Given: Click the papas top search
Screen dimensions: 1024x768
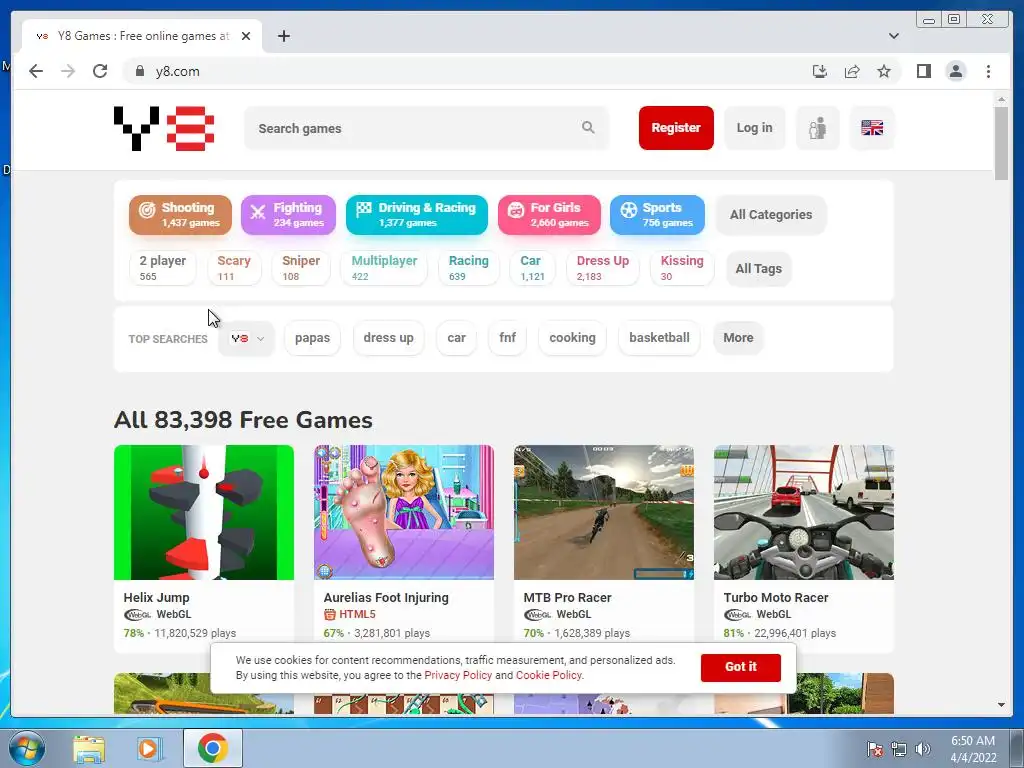Looking at the screenshot, I should click(312, 338).
